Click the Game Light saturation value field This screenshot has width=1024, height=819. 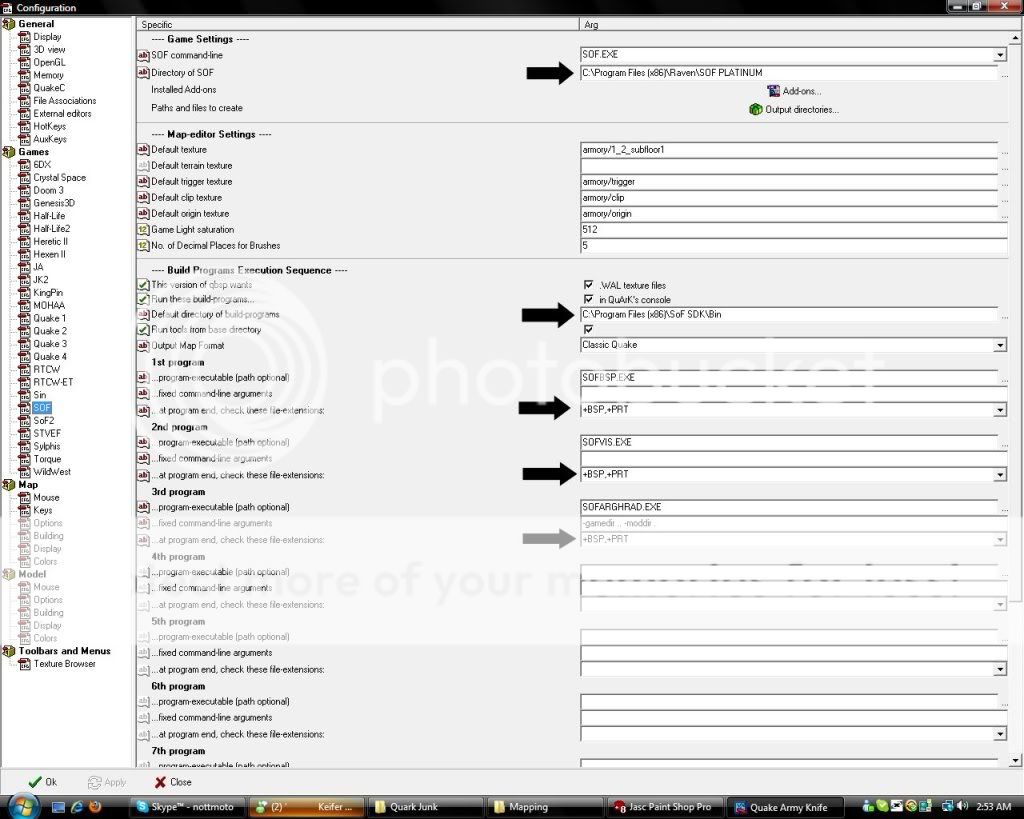pos(793,230)
